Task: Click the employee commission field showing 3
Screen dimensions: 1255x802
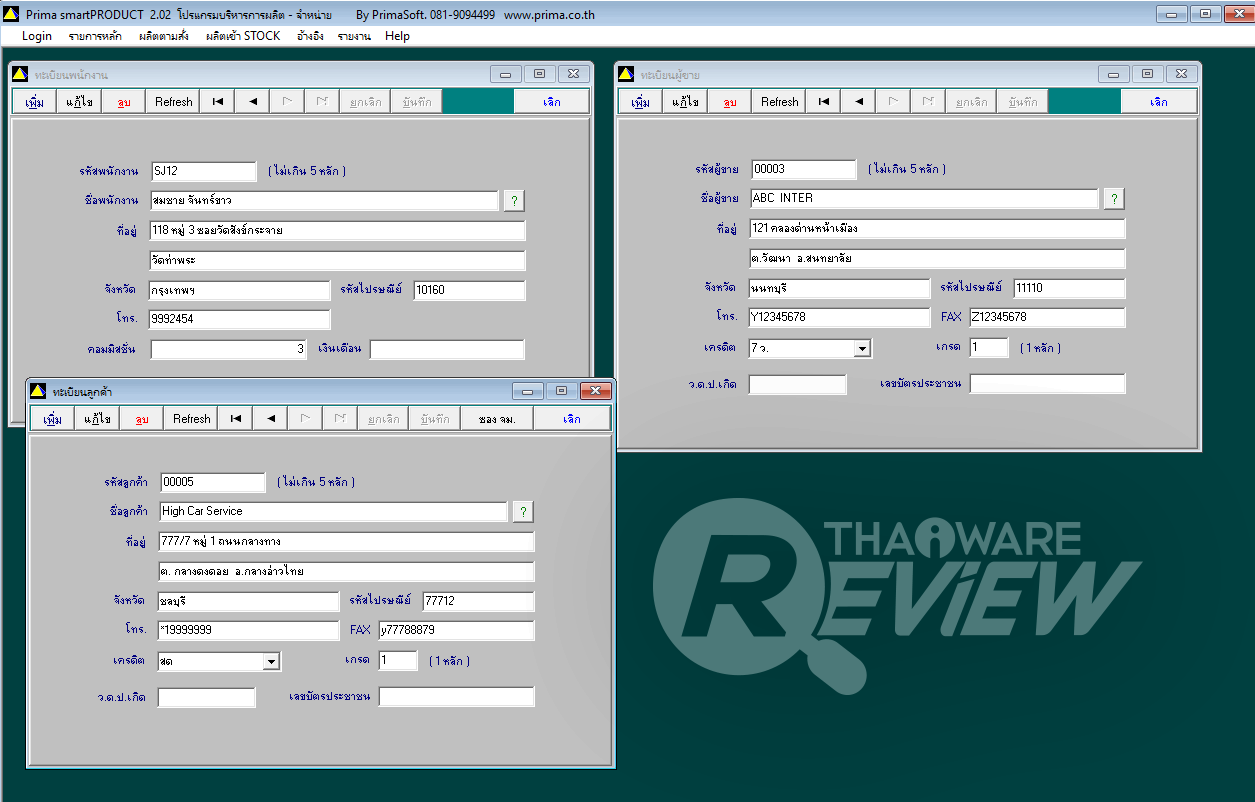Action: (x=228, y=350)
